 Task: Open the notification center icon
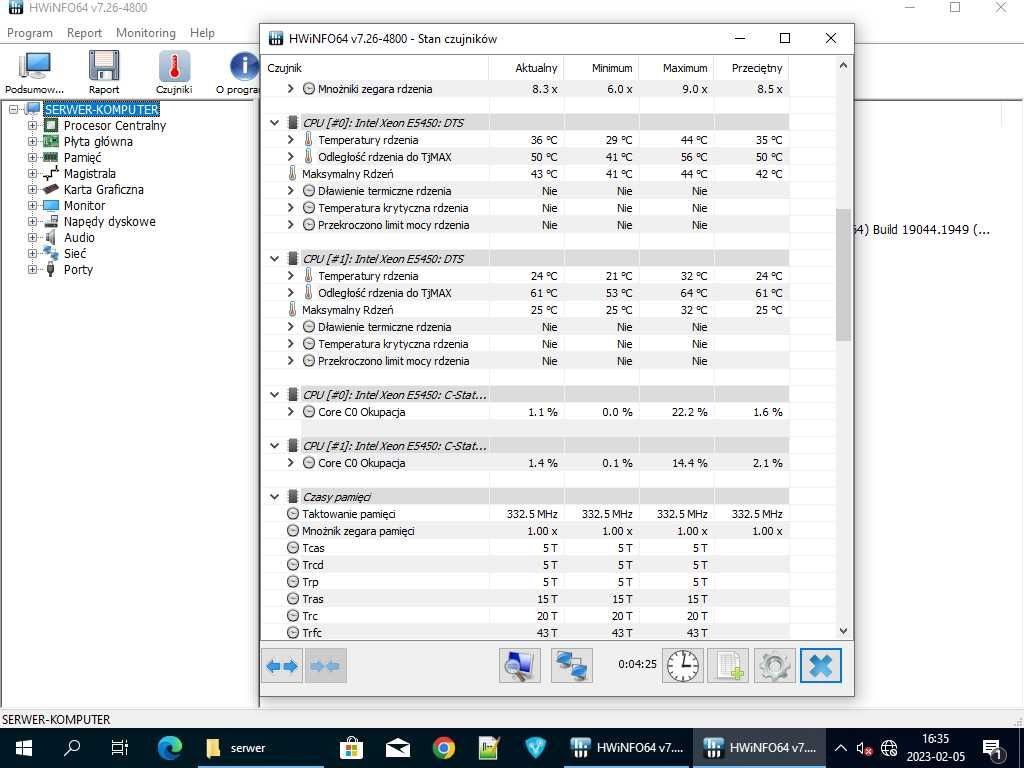click(992, 749)
